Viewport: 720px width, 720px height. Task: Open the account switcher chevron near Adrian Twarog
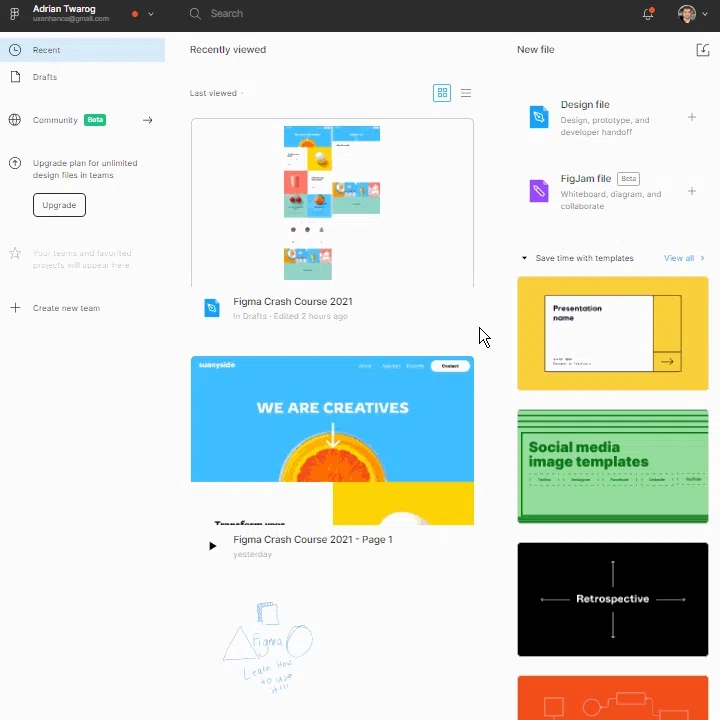coord(151,14)
